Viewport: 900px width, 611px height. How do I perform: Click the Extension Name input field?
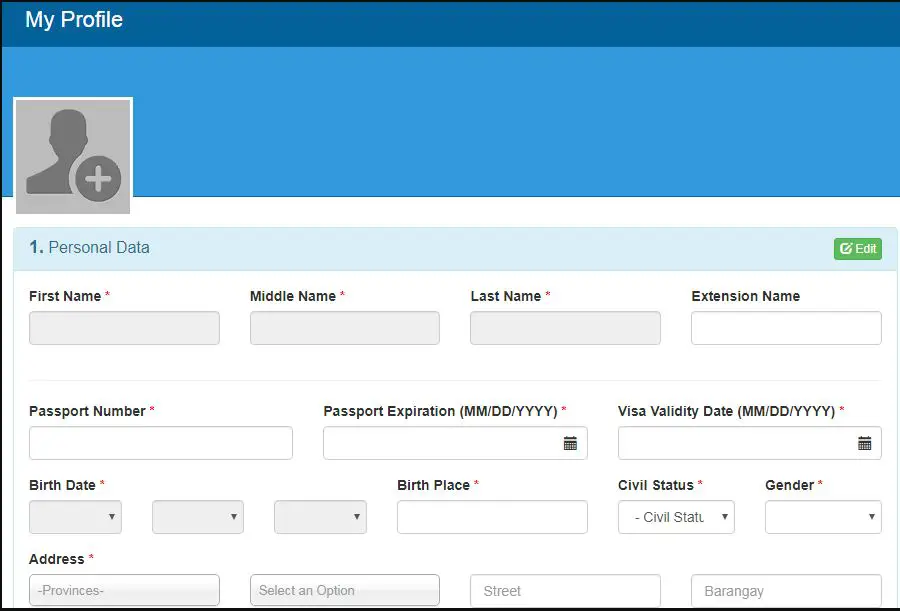[x=786, y=328]
